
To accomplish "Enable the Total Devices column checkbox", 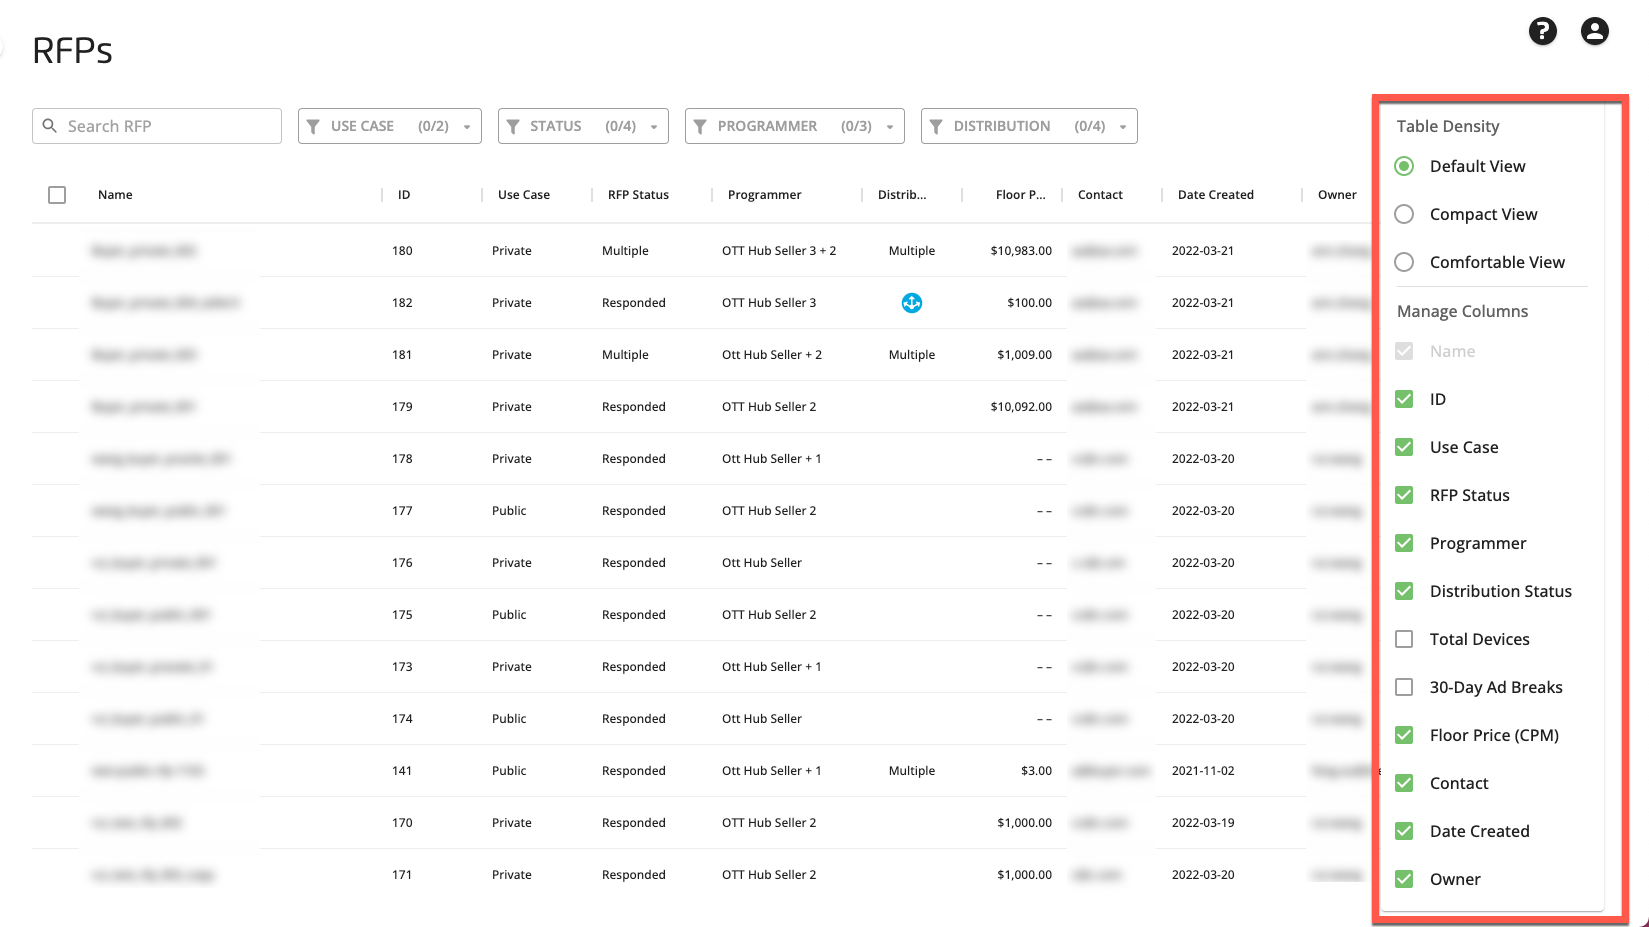I will [1404, 639].
